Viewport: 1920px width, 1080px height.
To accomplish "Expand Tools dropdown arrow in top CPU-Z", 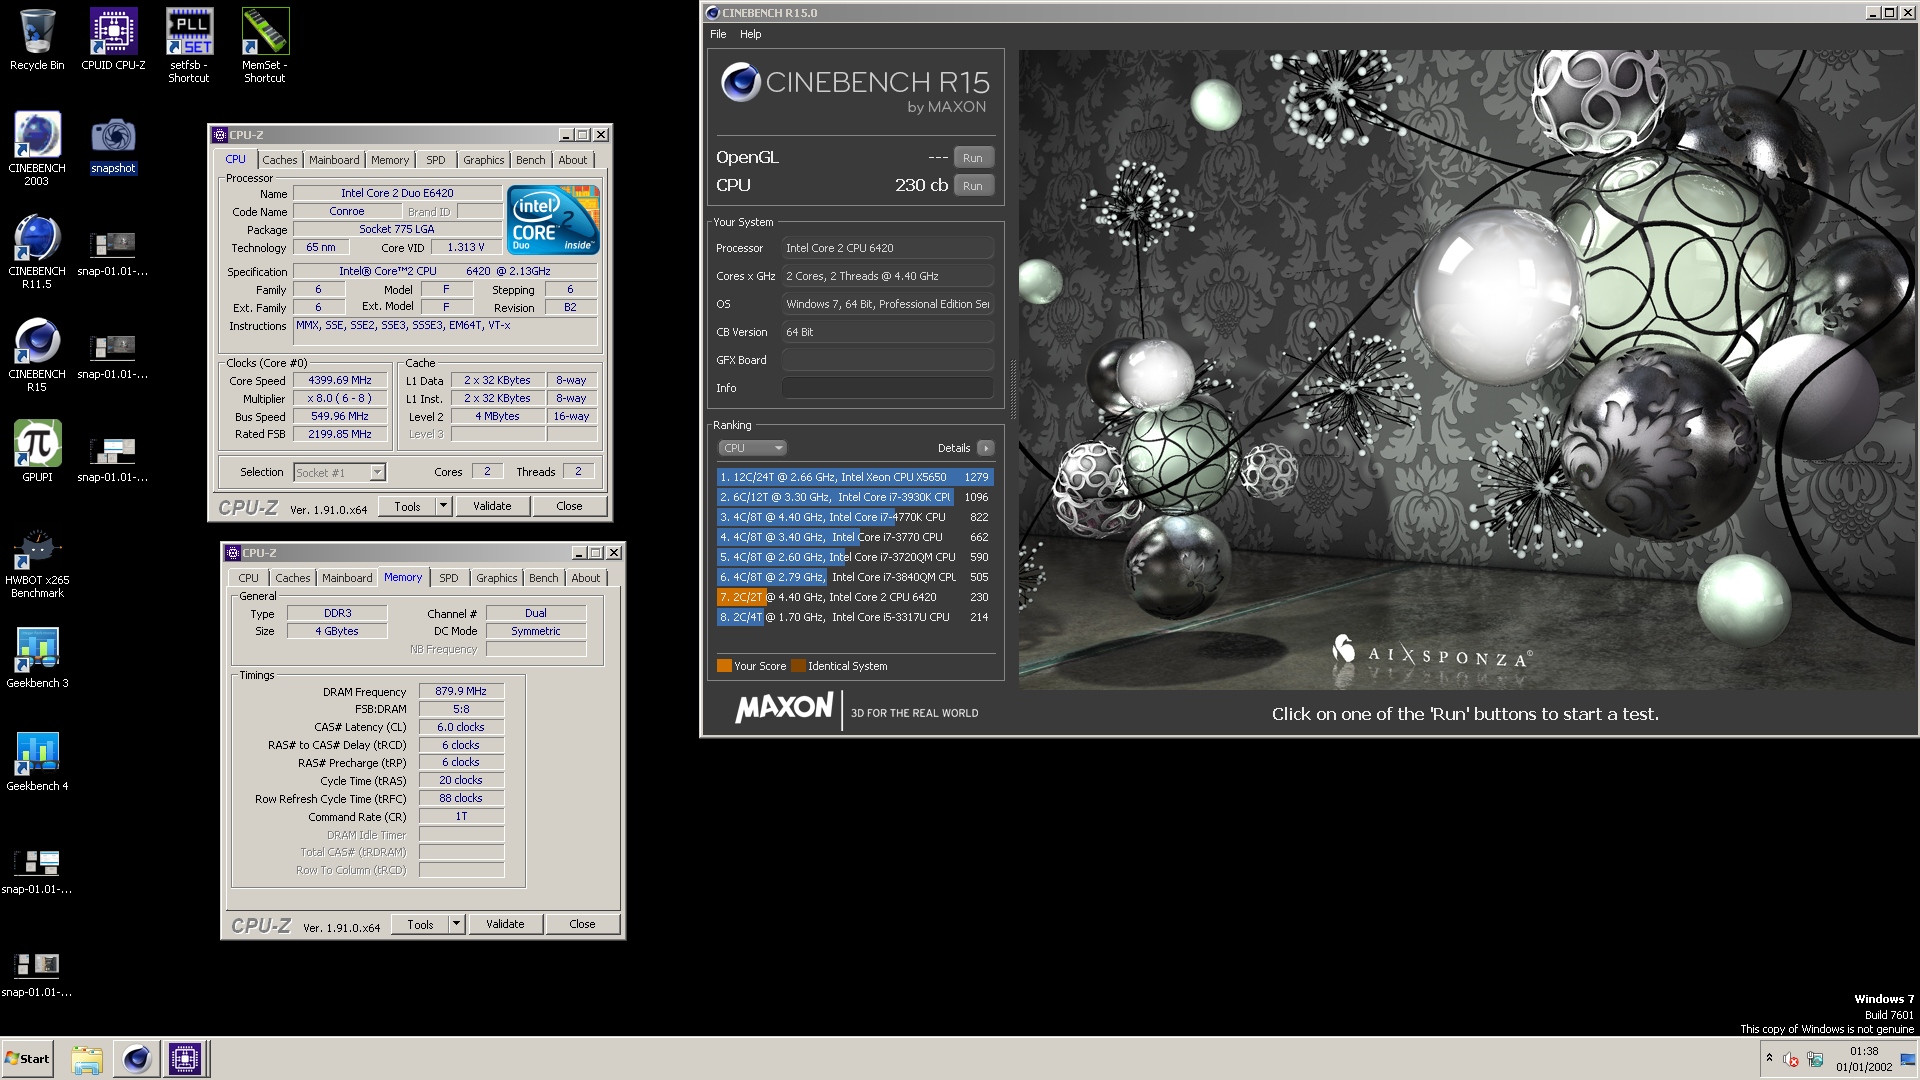I will coord(443,506).
